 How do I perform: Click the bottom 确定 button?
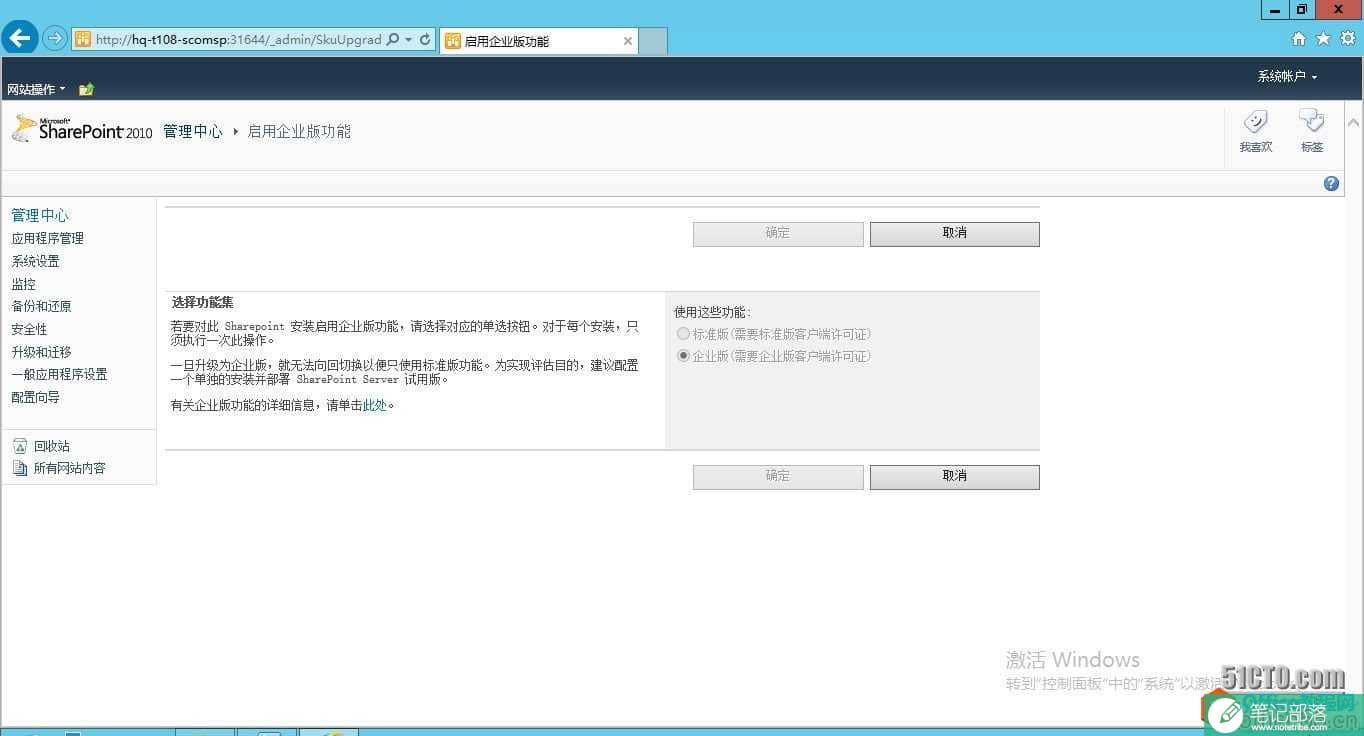coord(778,477)
